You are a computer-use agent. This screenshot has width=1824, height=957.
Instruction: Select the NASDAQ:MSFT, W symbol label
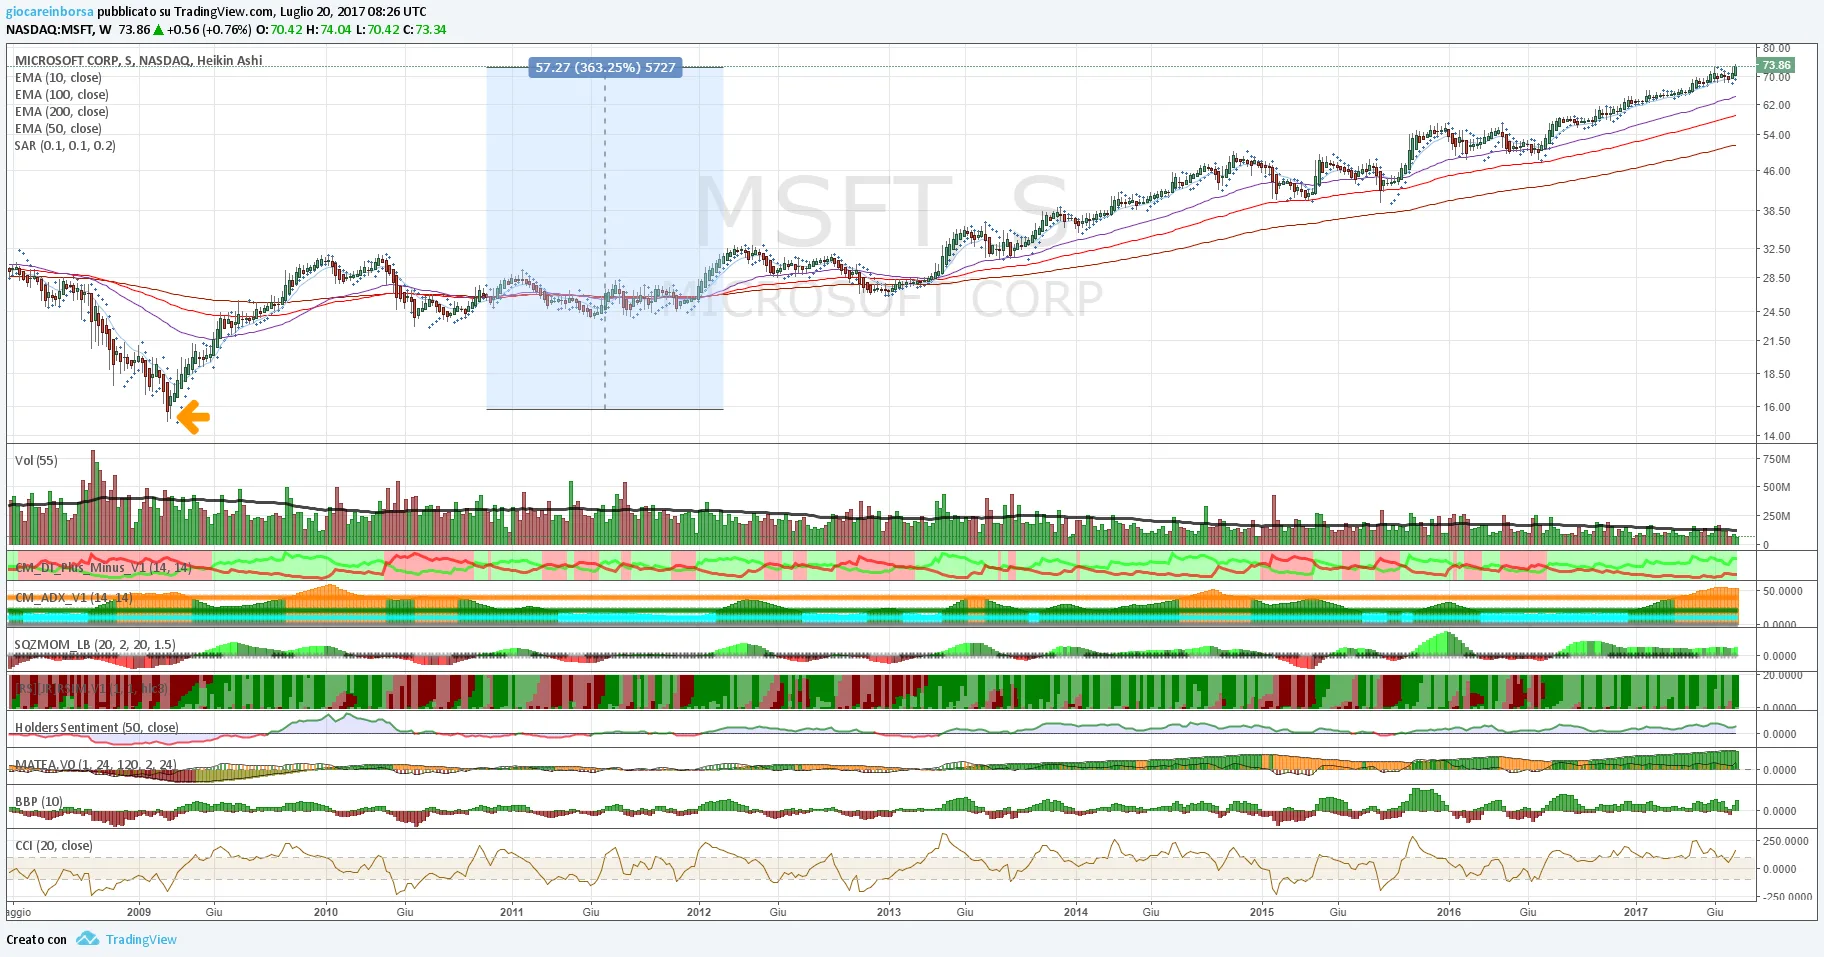[59, 30]
